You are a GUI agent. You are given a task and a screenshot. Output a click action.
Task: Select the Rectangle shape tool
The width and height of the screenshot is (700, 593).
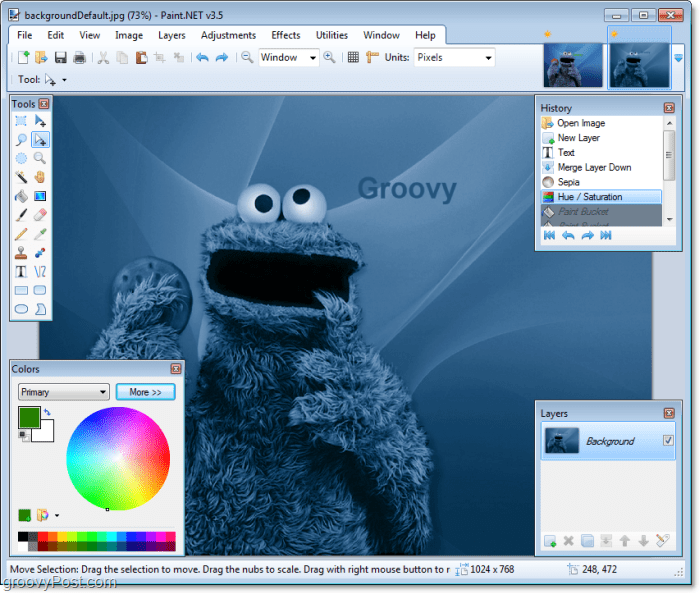[21, 290]
